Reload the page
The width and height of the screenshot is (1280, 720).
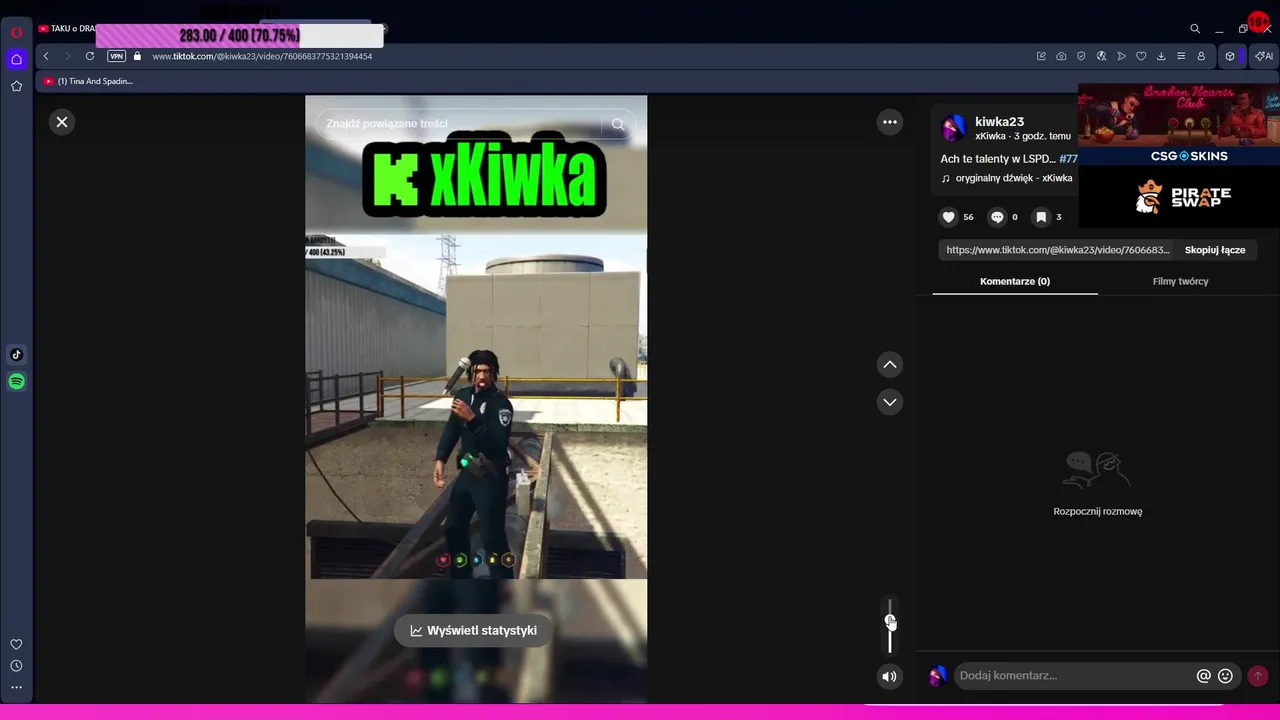coord(90,56)
